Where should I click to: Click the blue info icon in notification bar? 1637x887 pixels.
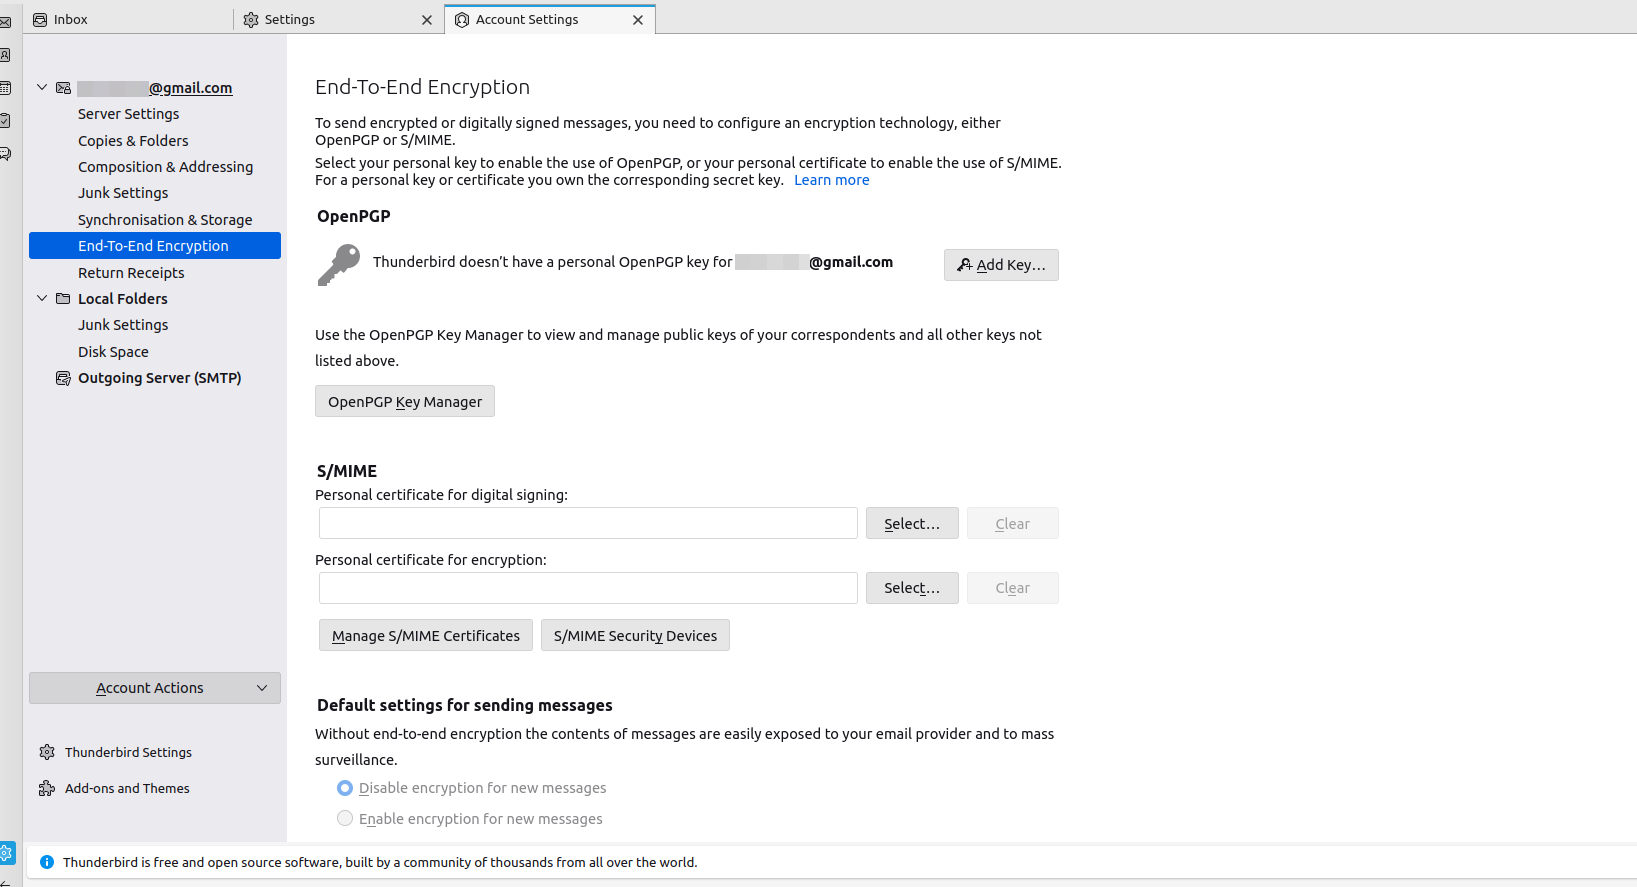point(47,862)
